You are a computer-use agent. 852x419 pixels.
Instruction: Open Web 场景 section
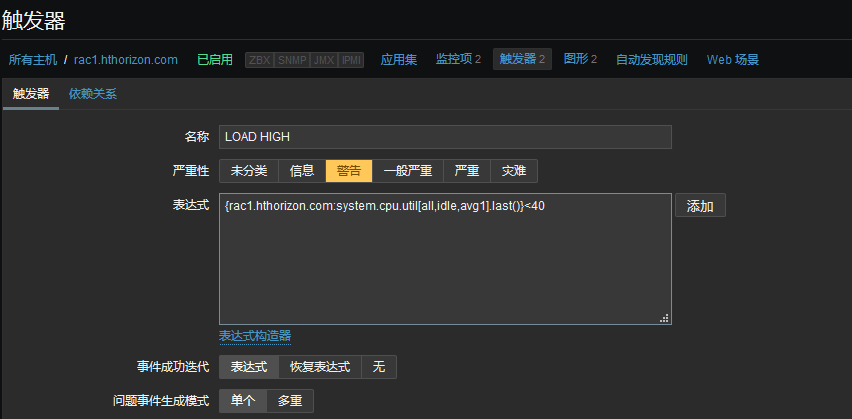coord(732,59)
